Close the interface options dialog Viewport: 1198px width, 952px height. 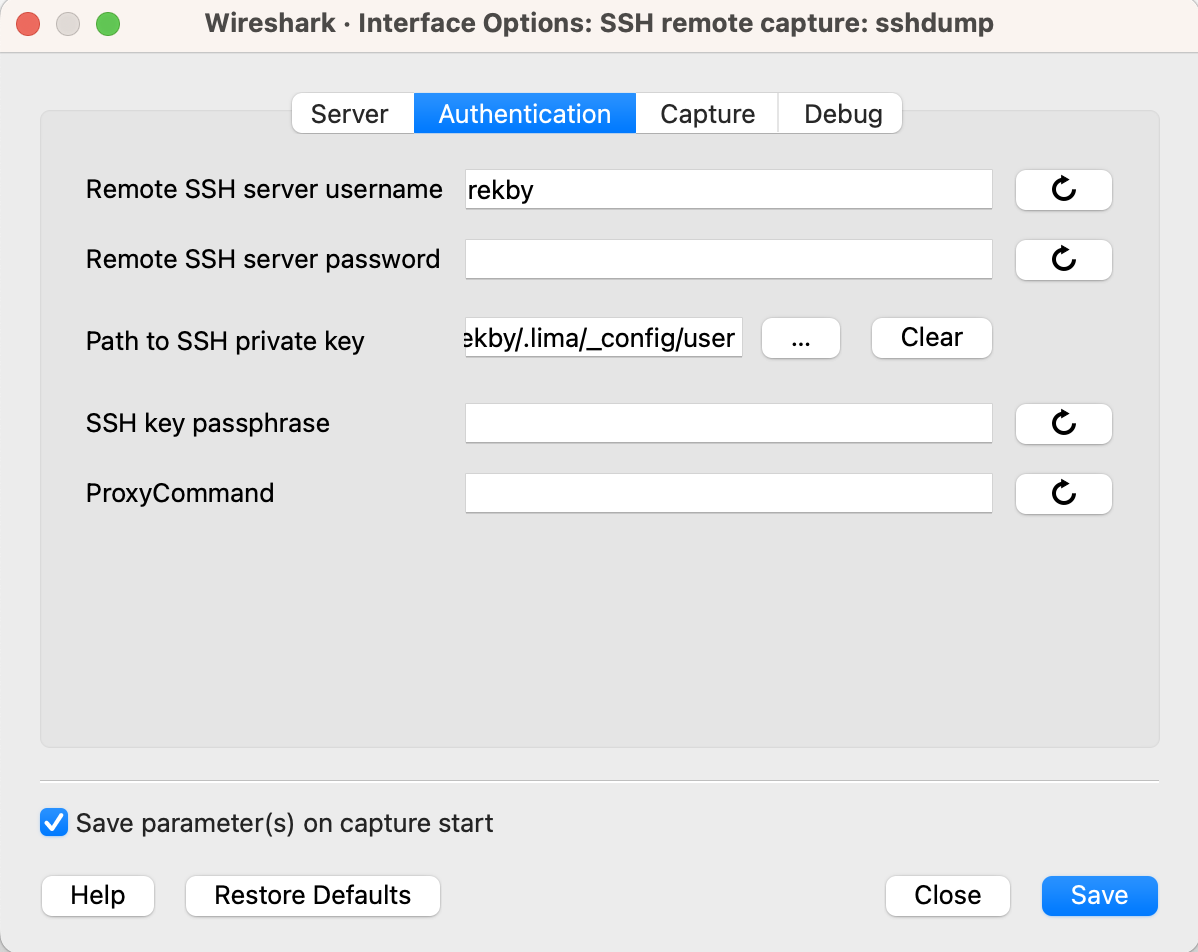point(947,896)
